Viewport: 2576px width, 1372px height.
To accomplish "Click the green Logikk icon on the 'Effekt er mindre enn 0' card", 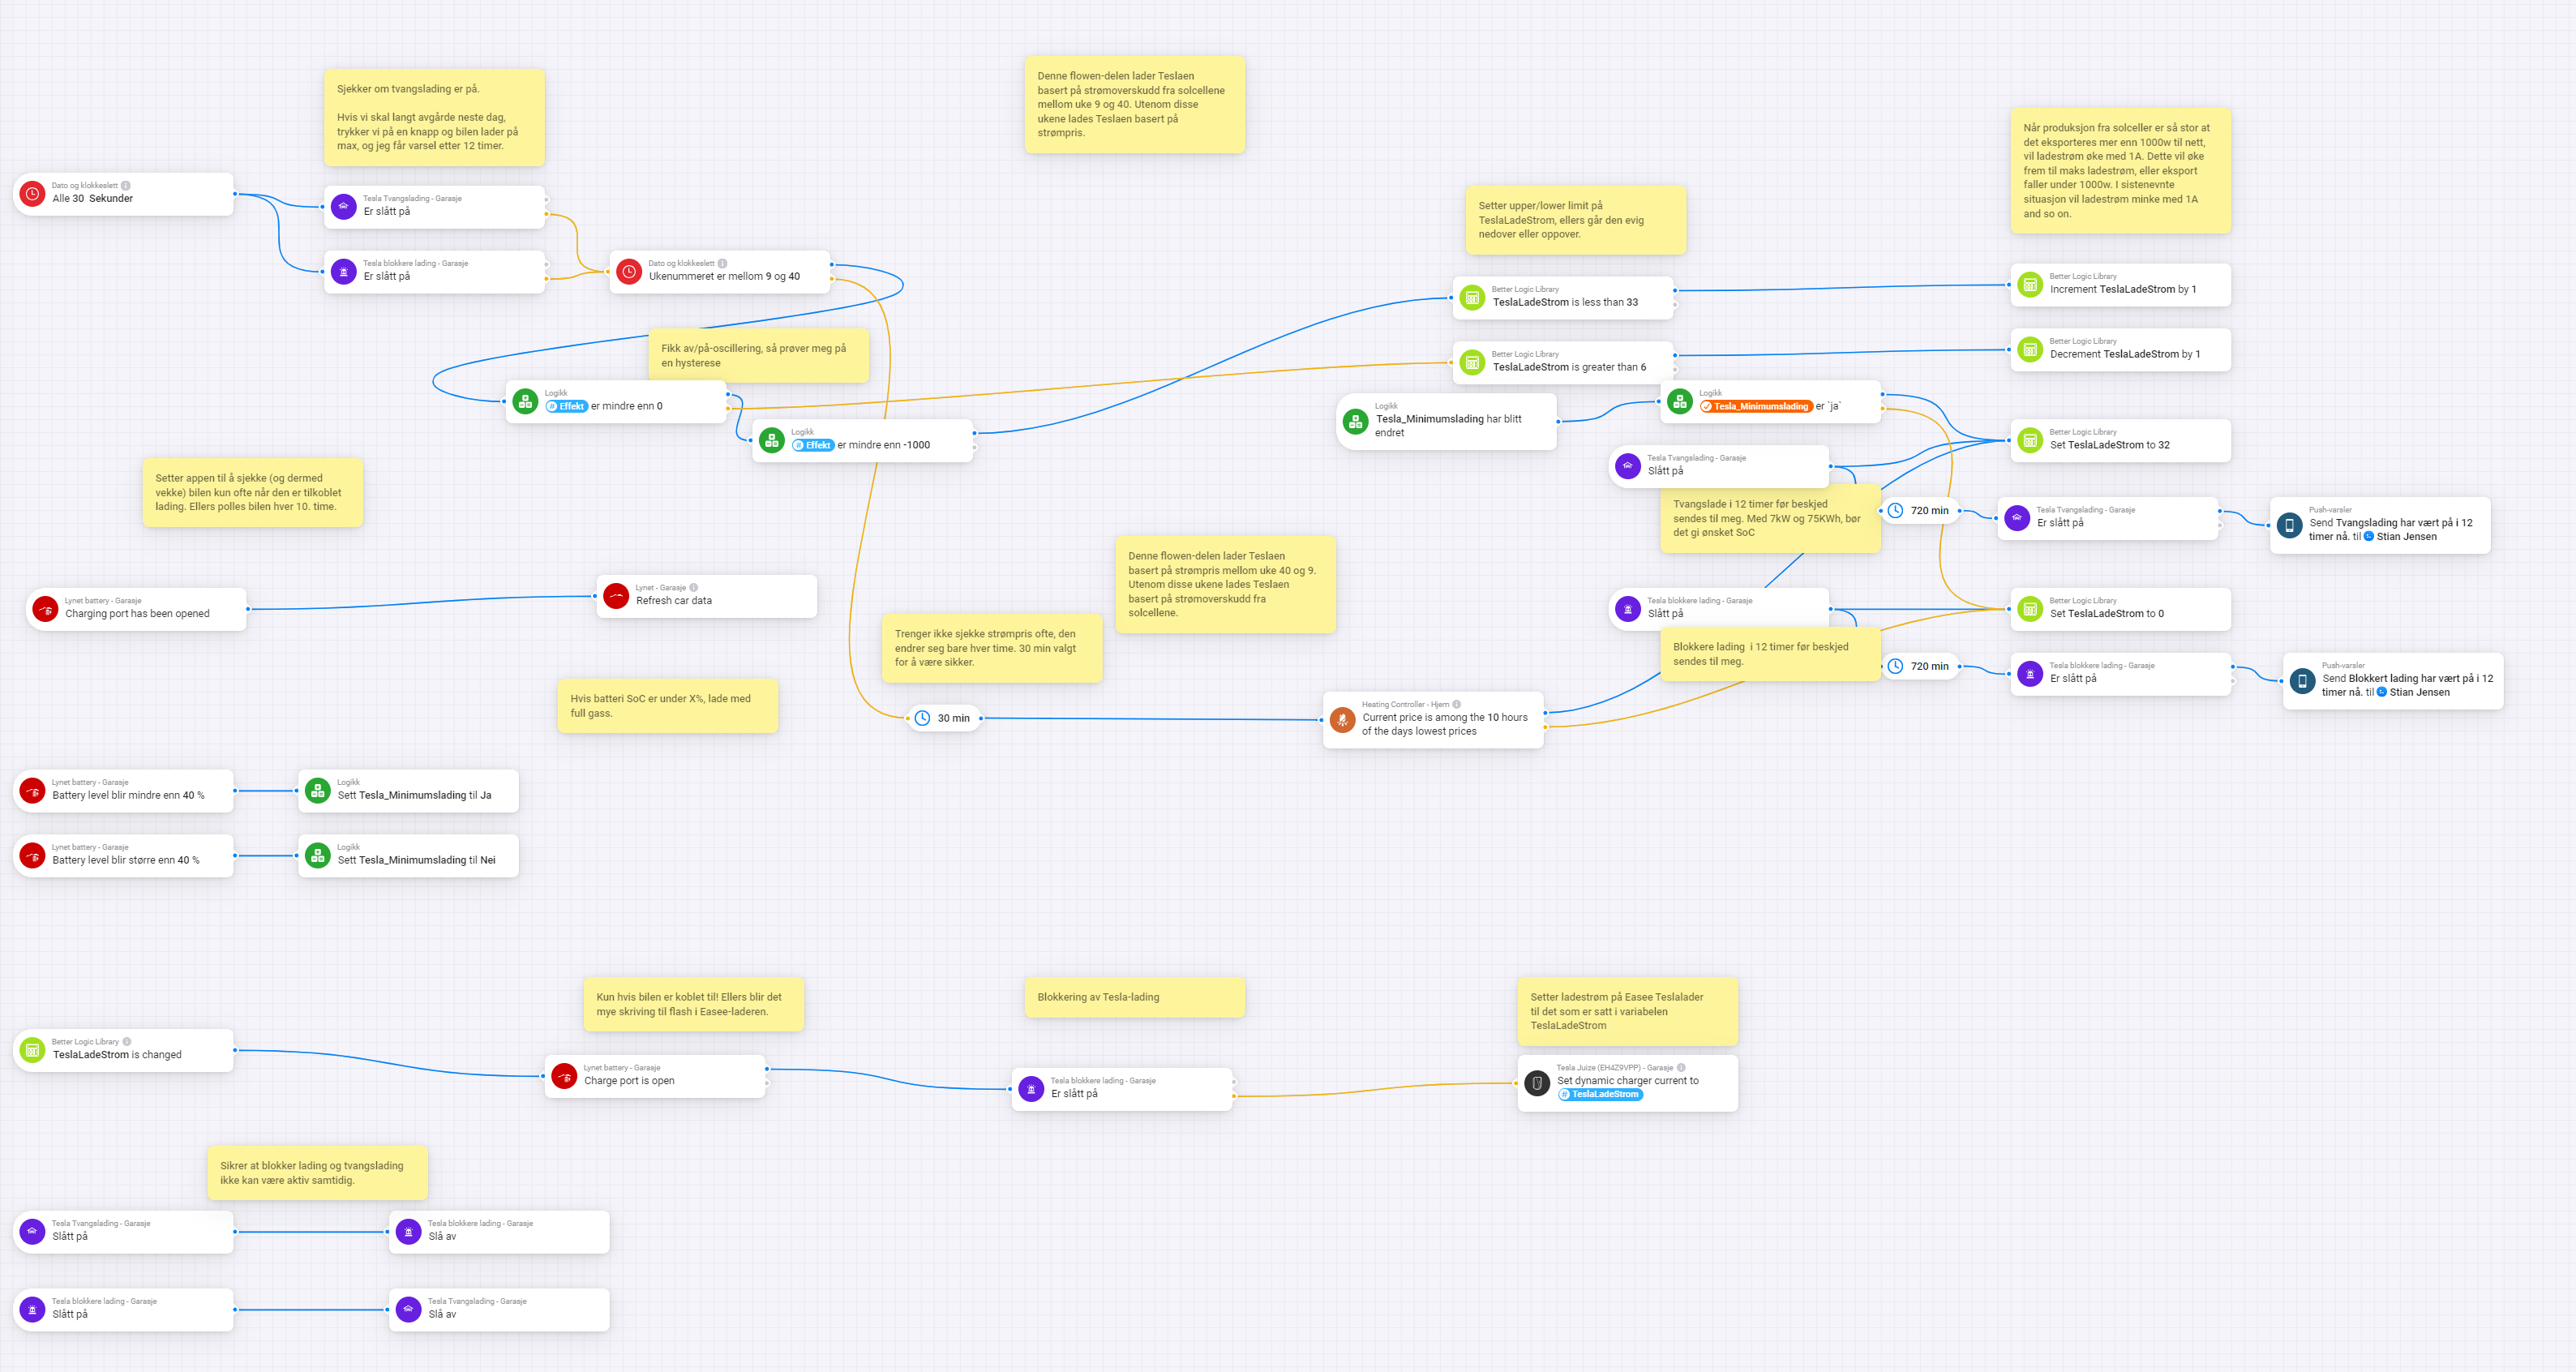I will tap(525, 401).
